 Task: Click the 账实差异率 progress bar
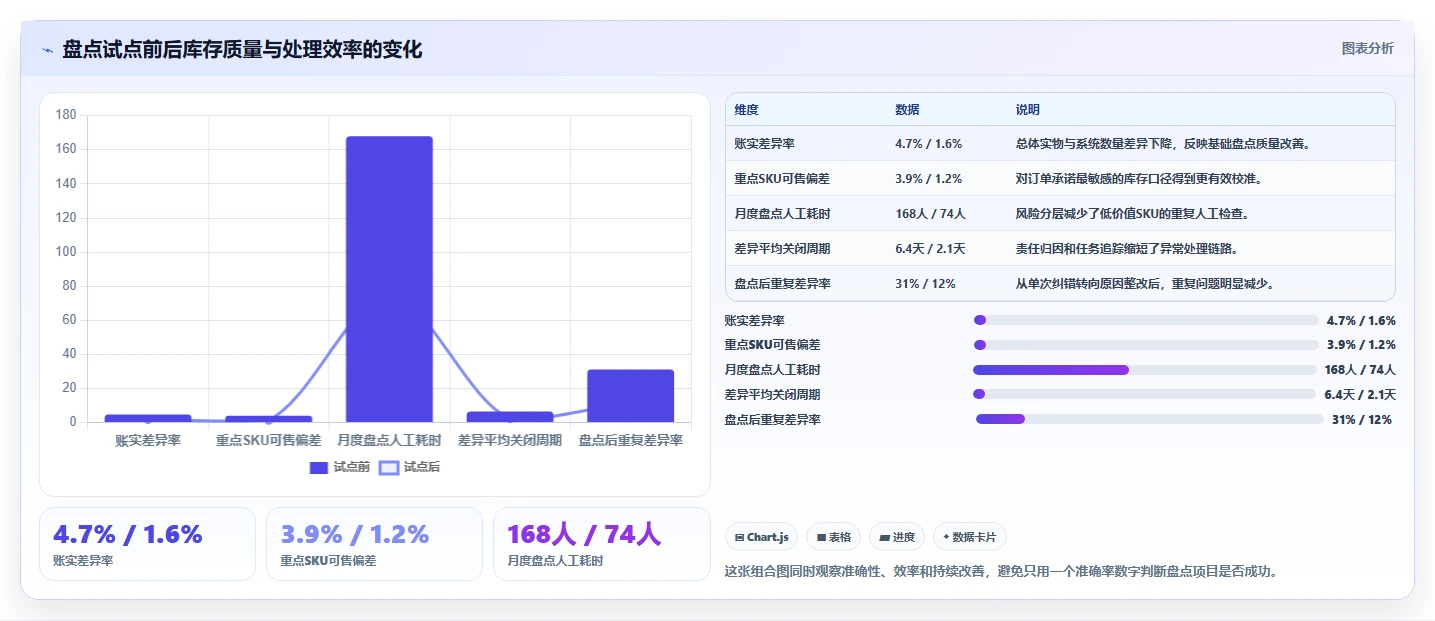(x=1146, y=320)
